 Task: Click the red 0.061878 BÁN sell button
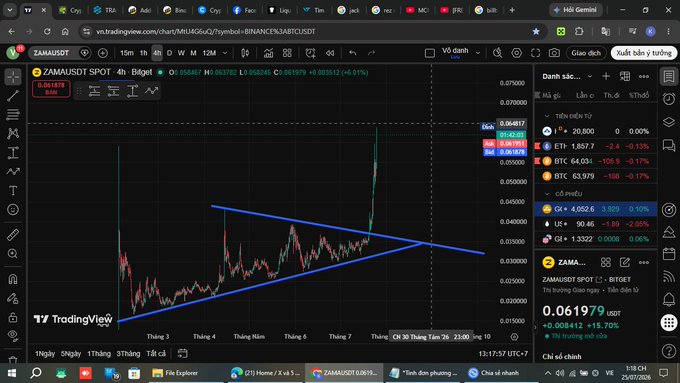click(51, 88)
